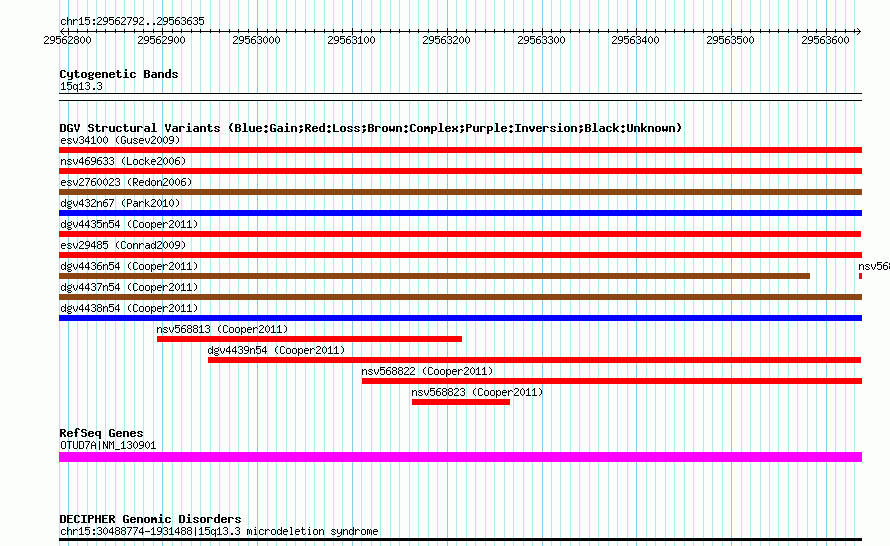The width and height of the screenshot is (890, 546).
Task: Click the 29563600 ruler position
Action: point(825,40)
